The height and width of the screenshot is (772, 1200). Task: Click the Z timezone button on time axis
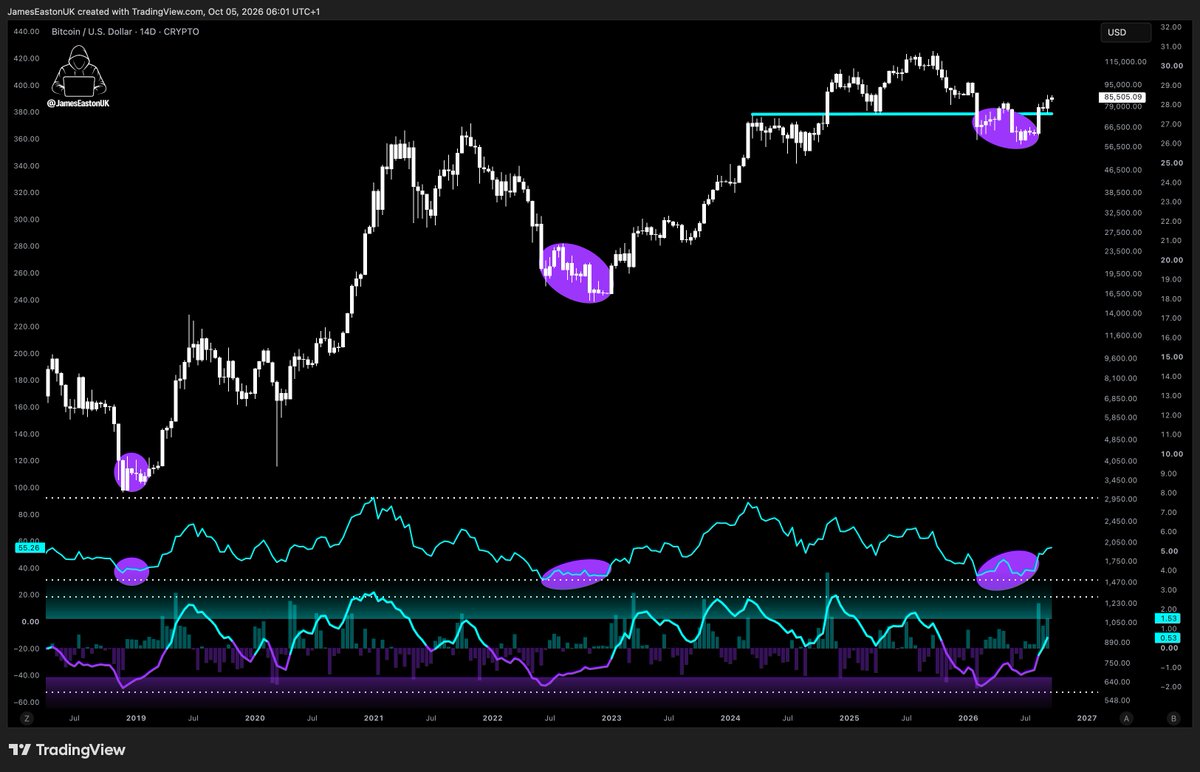click(x=26, y=718)
